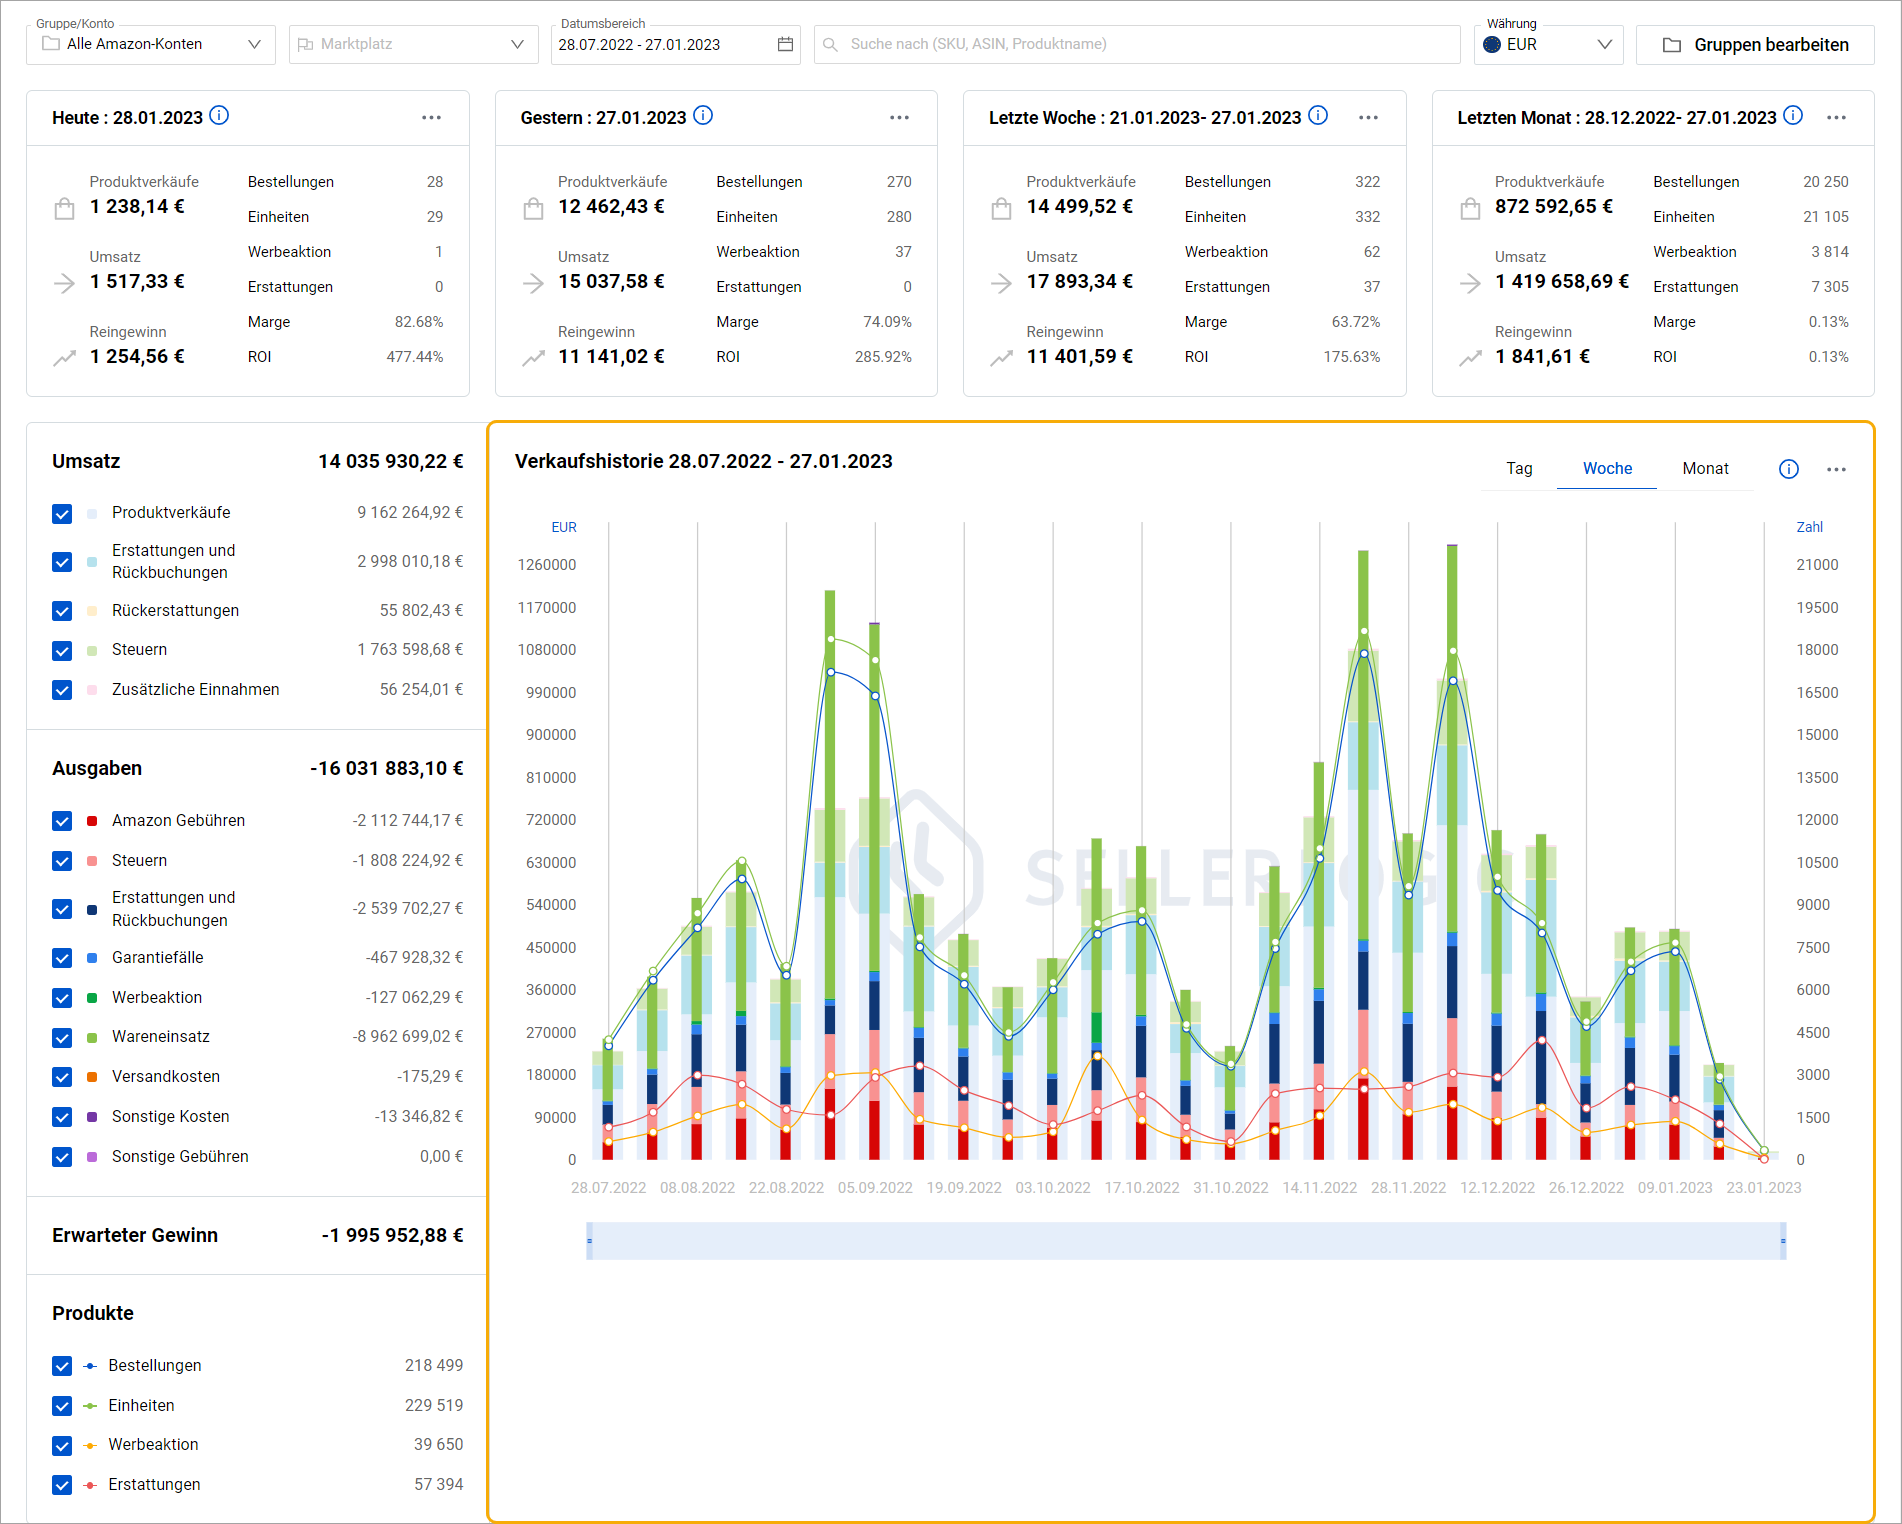Viewport: 1902px width, 1524px height.
Task: Click the info icon next to Gestern 27.01.2023
Action: click(703, 116)
